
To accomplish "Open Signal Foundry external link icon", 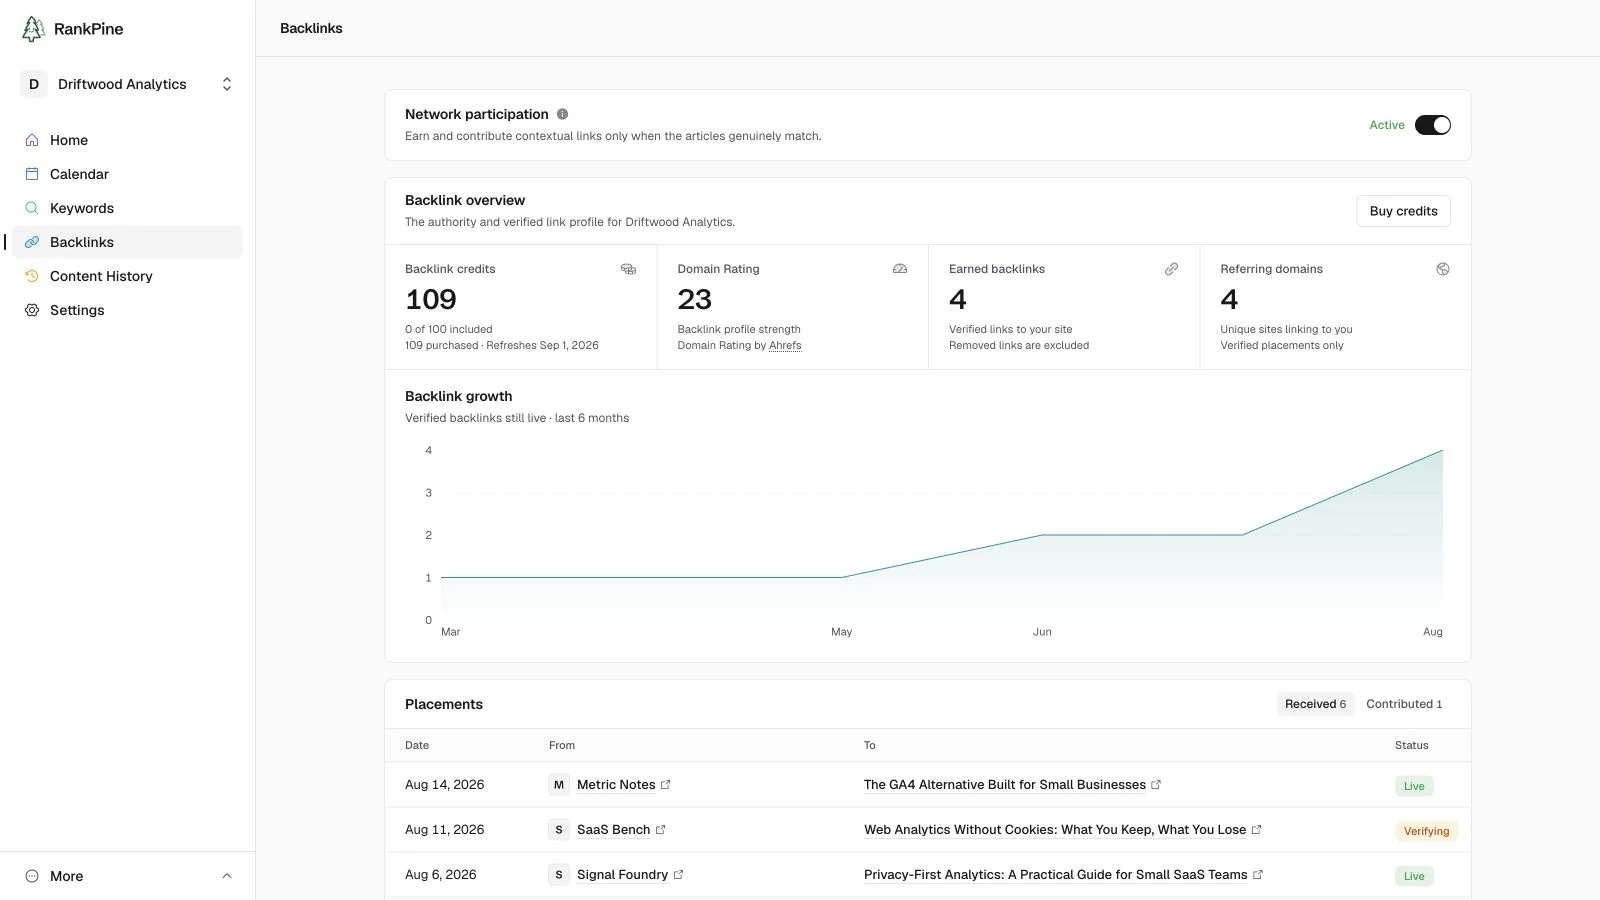I will (678, 875).
